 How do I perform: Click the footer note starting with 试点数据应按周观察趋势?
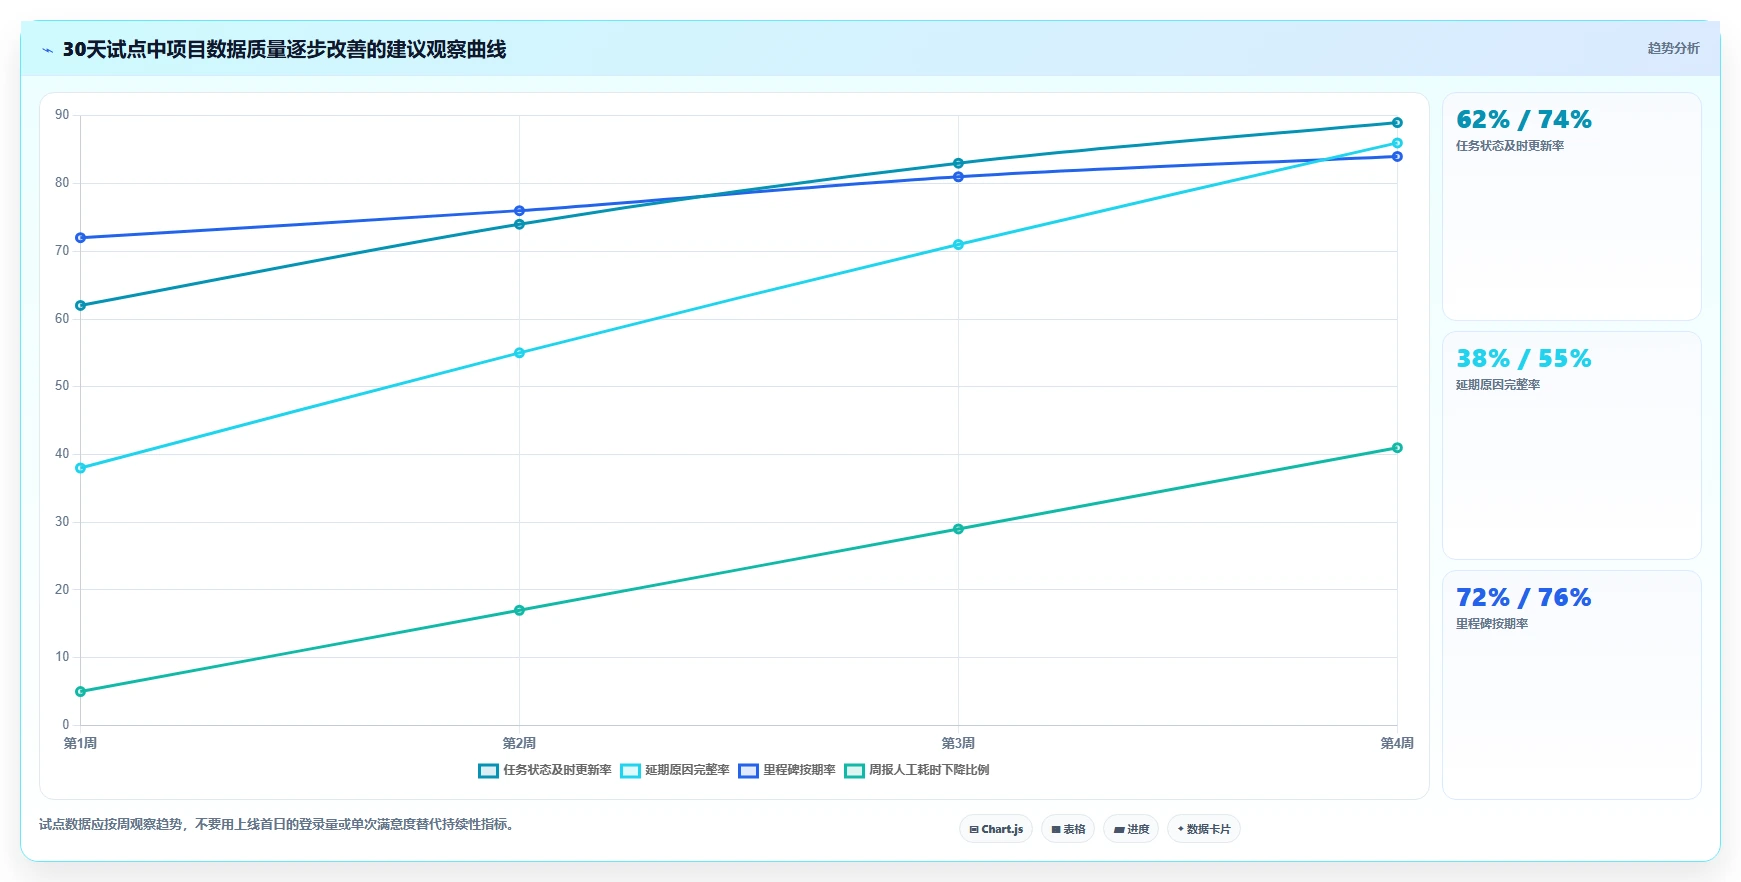pyautogui.click(x=277, y=825)
